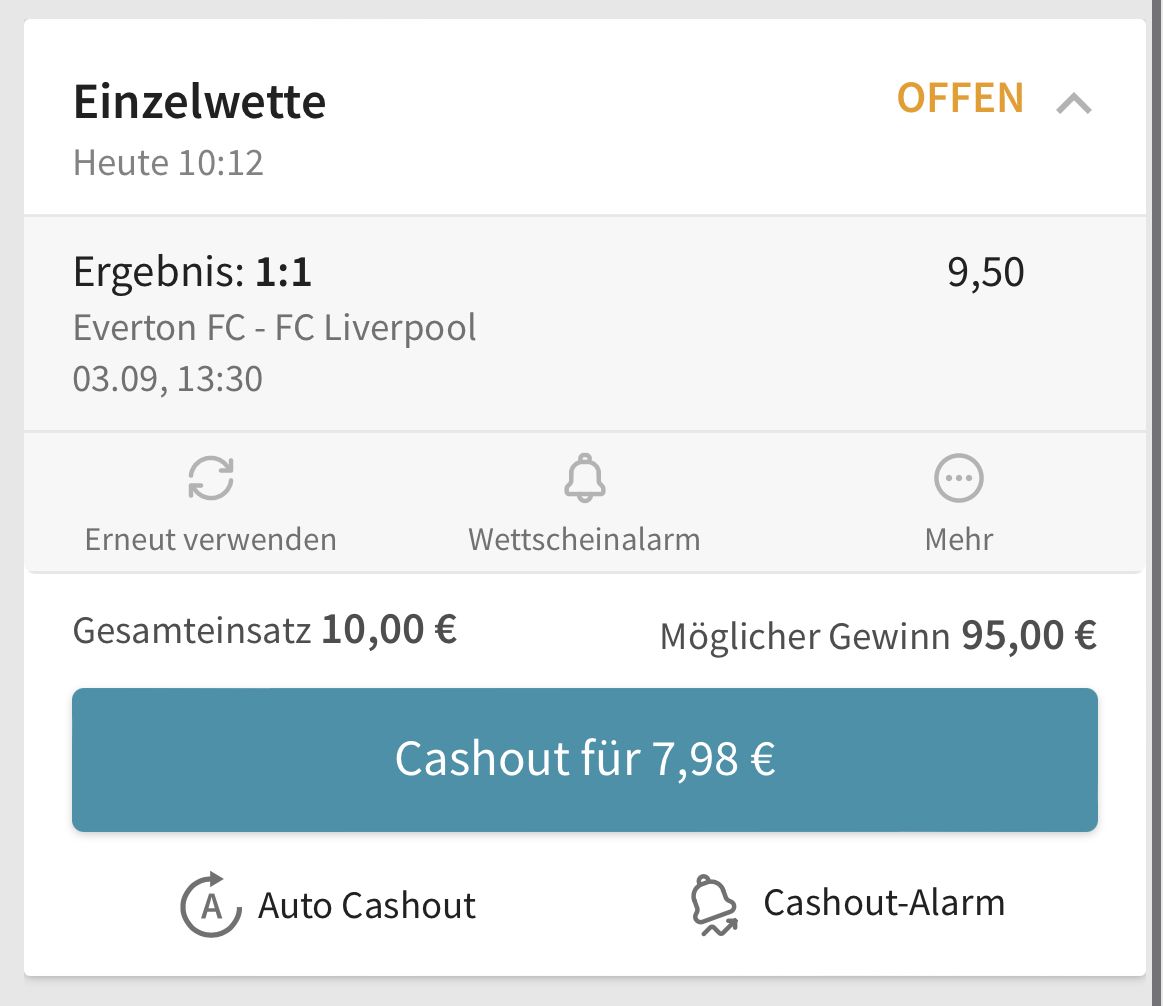Open the Everton FC - FC Liverpool match
1163x1006 pixels.
pyautogui.click(x=274, y=328)
